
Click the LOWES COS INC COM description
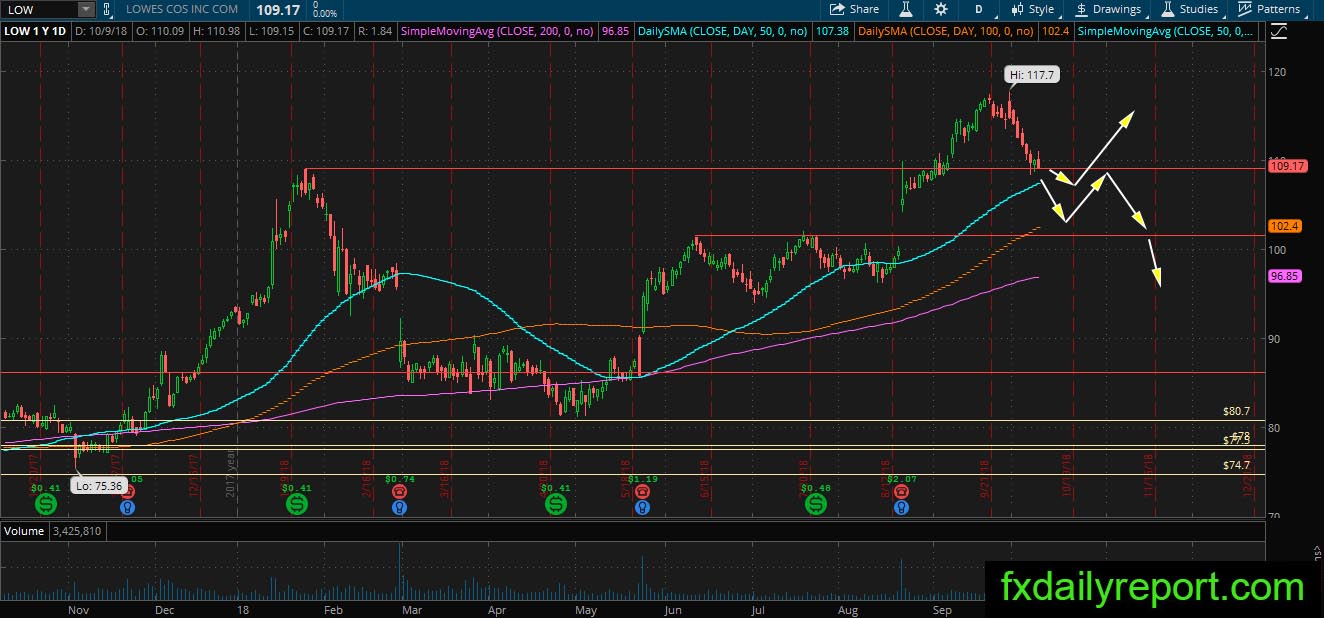tap(183, 9)
